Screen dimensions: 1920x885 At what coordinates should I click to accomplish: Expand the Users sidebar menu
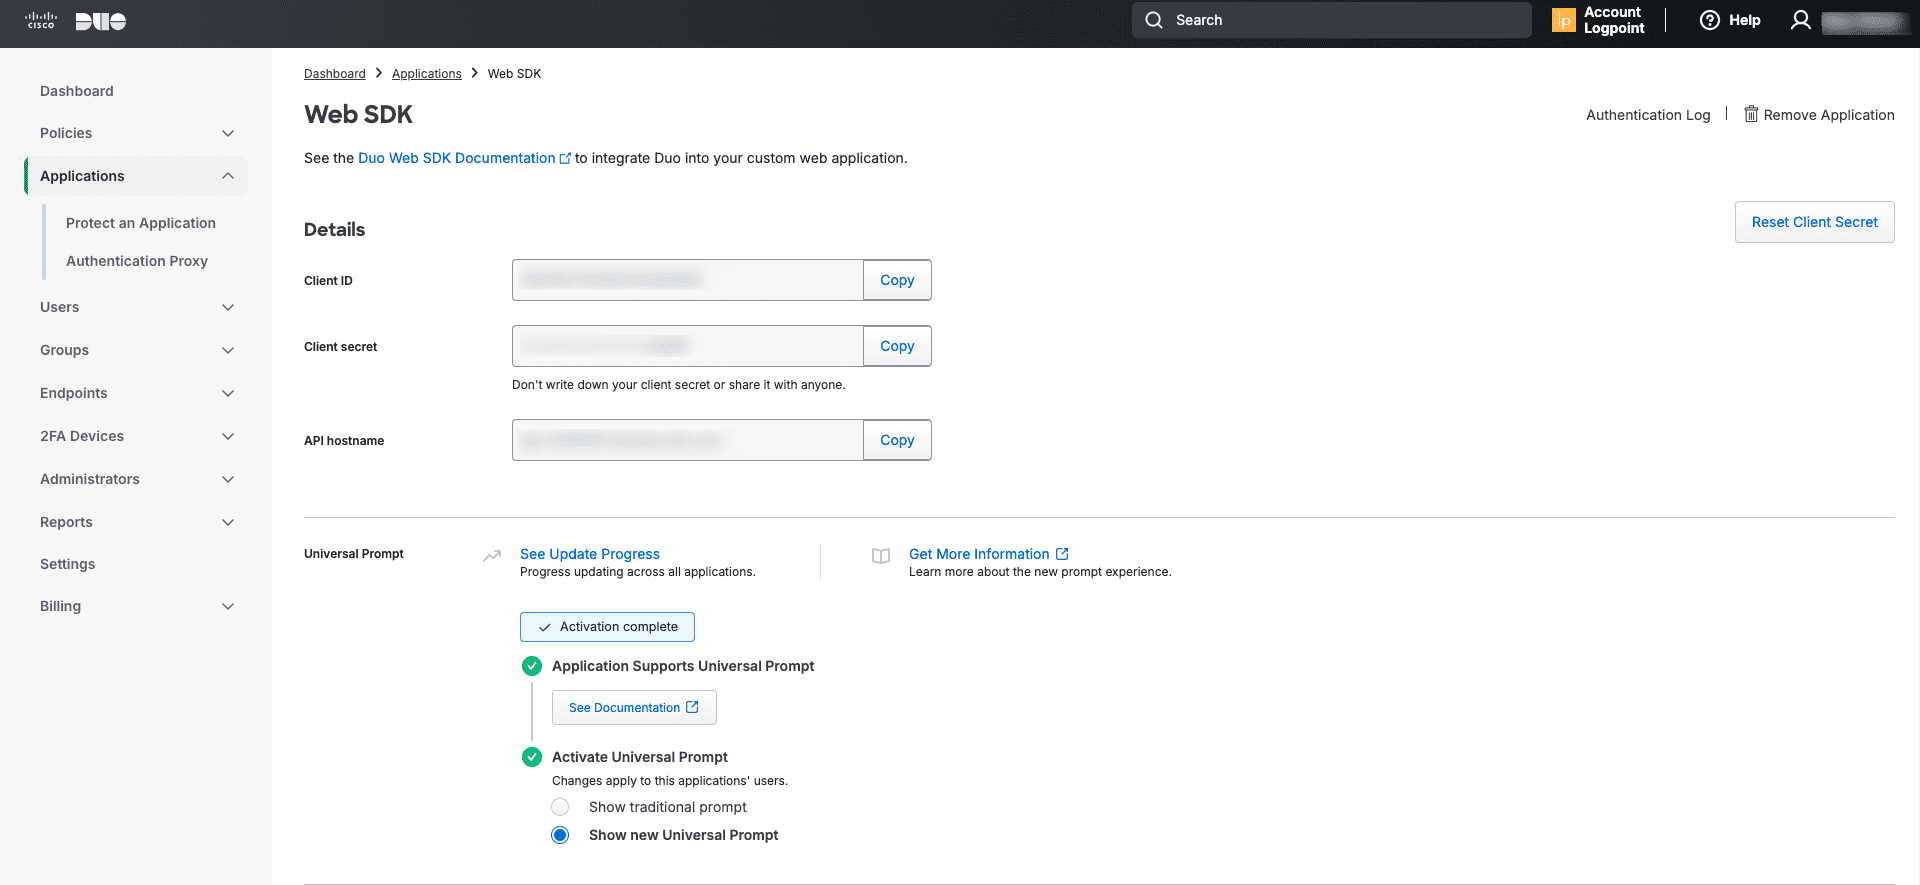228,307
